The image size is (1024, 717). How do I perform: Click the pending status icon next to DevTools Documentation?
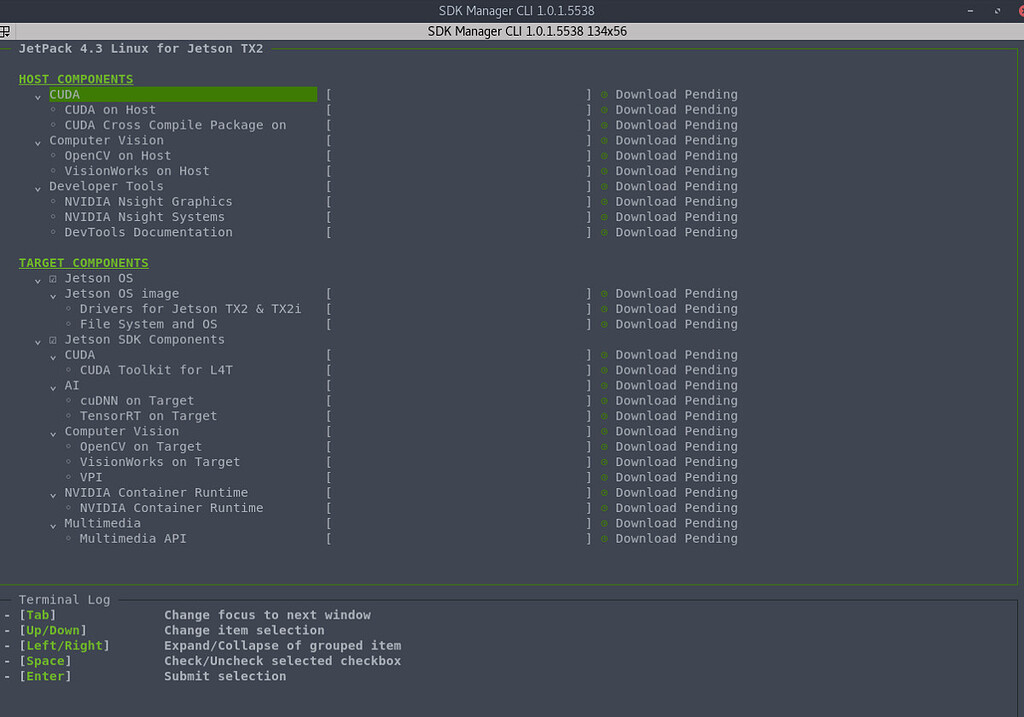click(603, 232)
